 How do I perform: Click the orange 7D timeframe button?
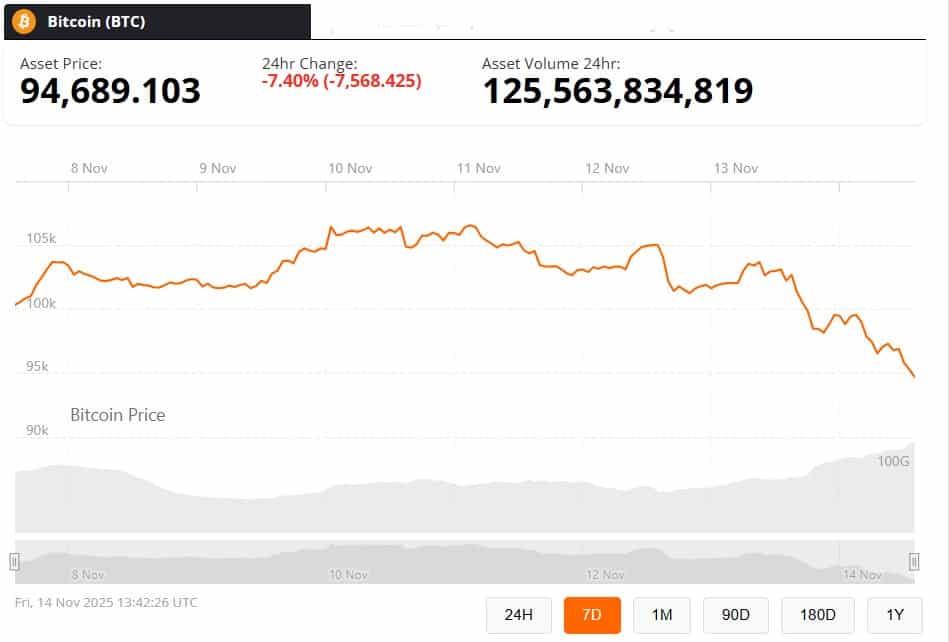(592, 615)
